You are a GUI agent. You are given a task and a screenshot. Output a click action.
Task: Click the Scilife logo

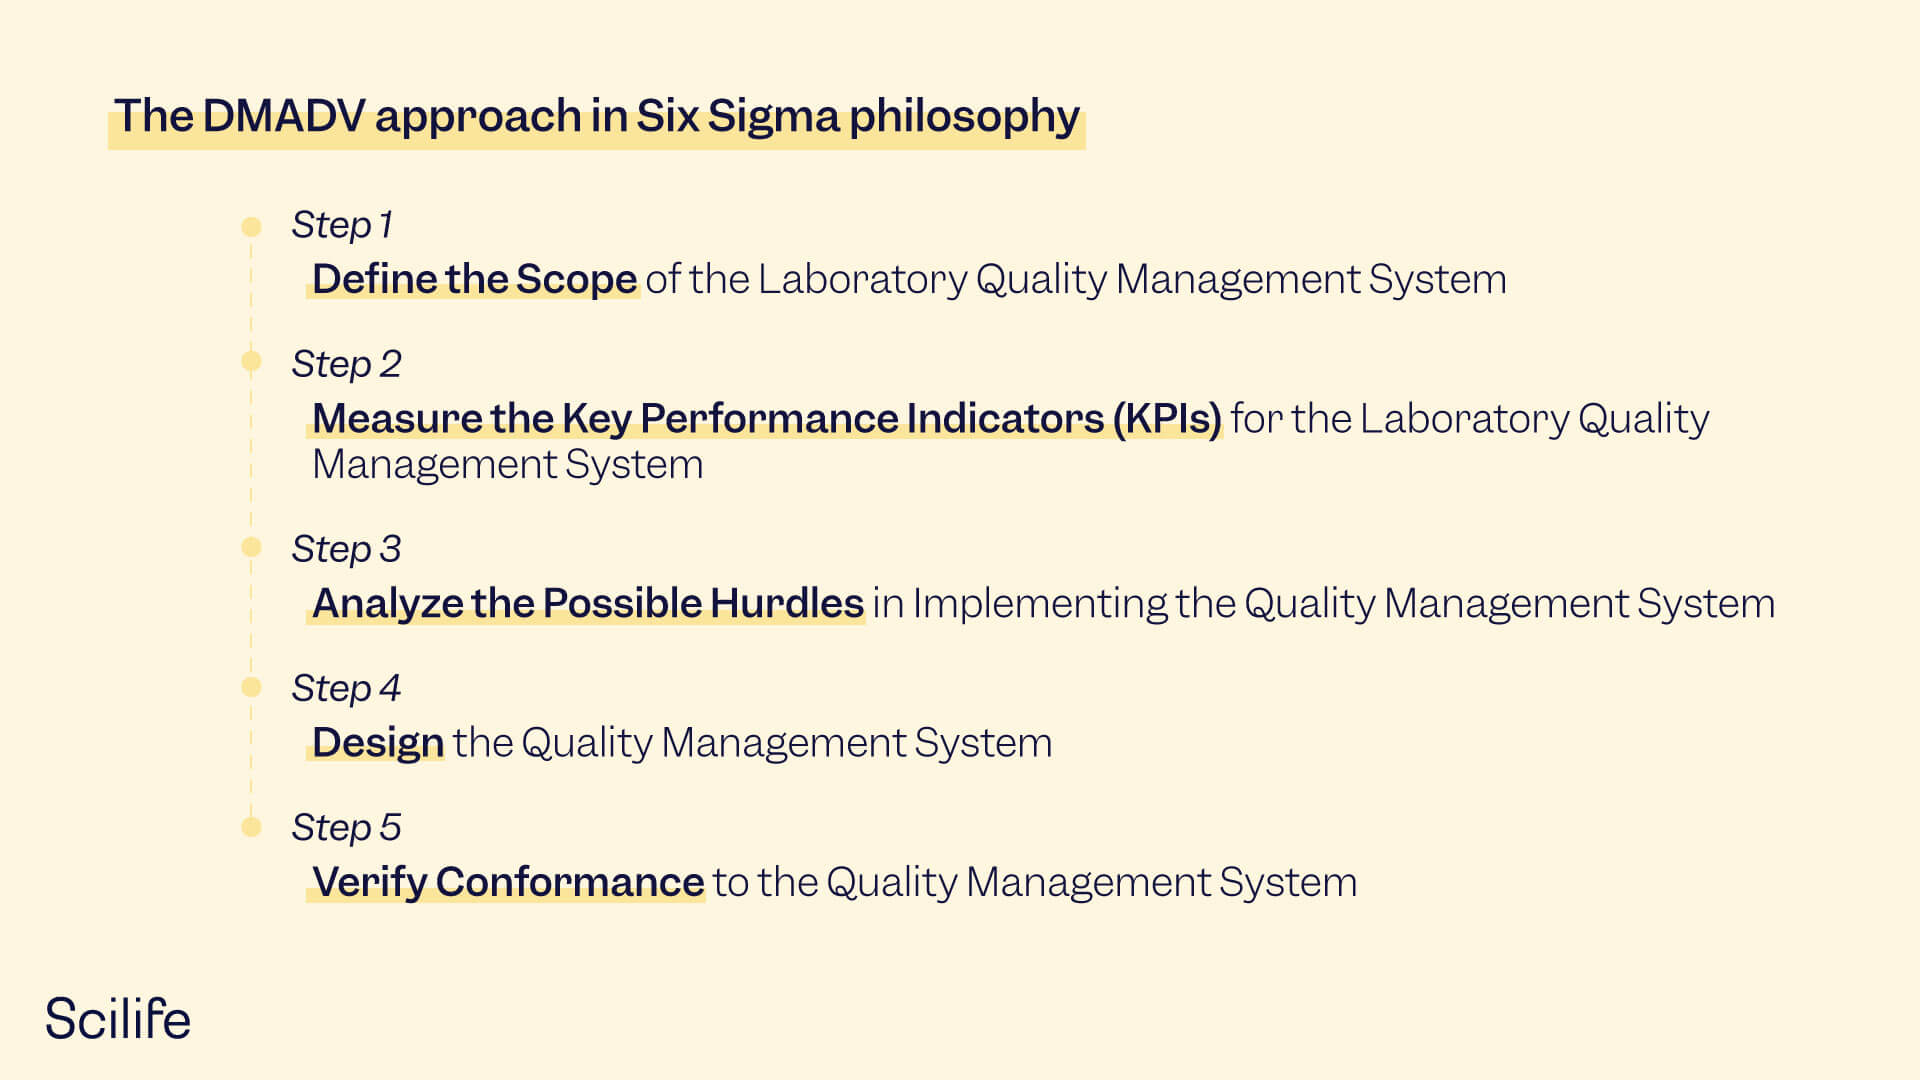[x=118, y=1019]
